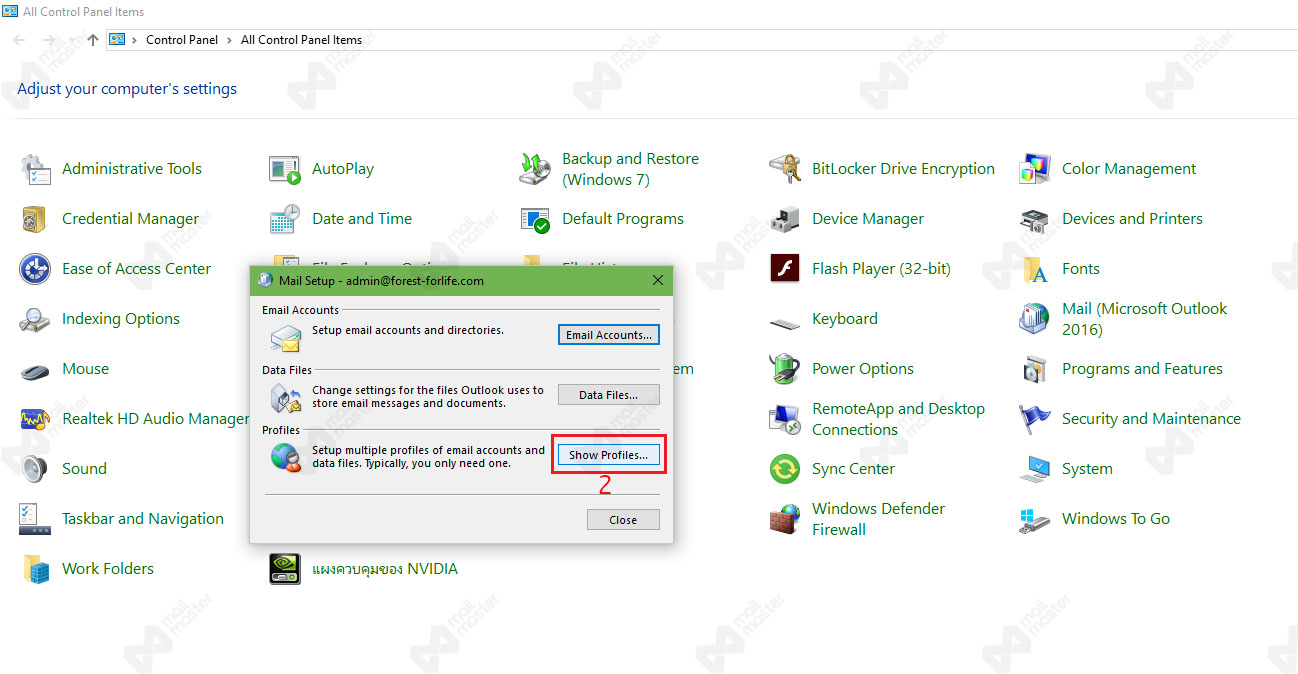The image size is (1298, 674).
Task: Click the Device Manager link text
Action: (x=868, y=219)
